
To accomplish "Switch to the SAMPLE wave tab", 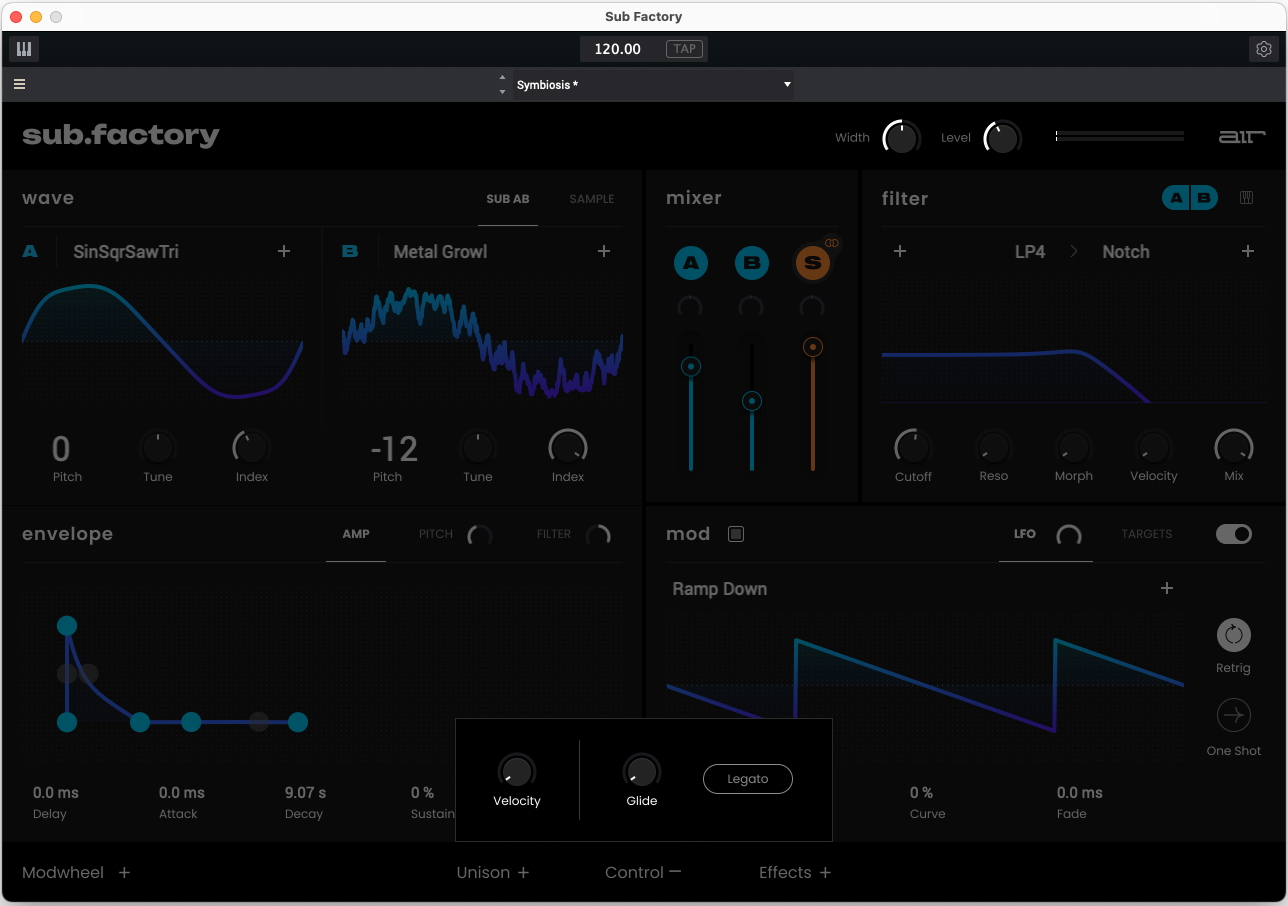I will (x=591, y=199).
